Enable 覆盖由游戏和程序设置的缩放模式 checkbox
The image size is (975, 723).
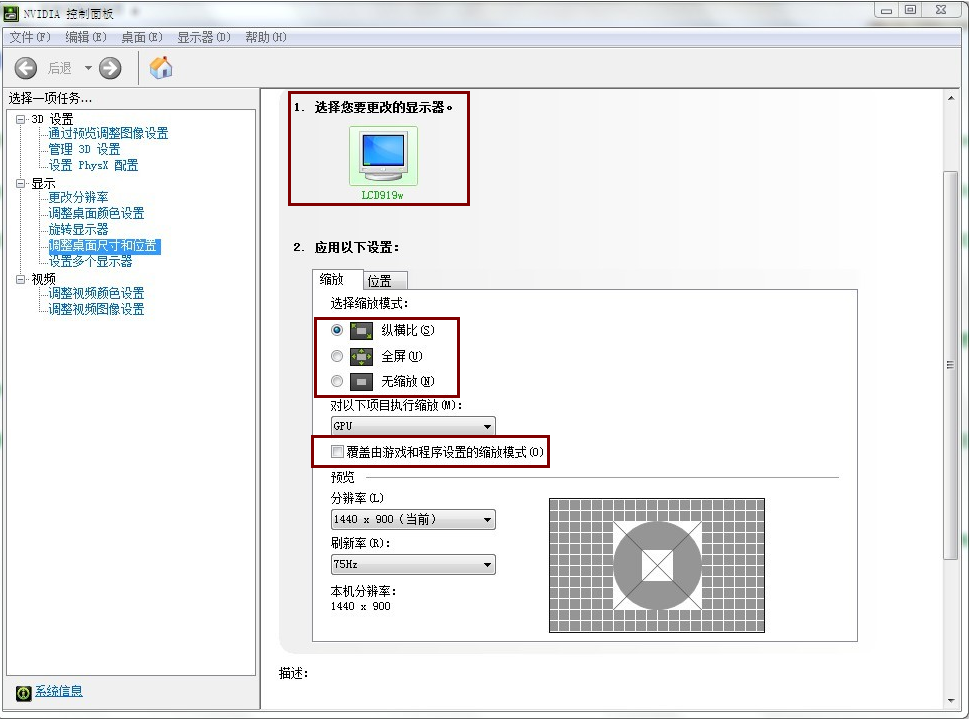(337, 452)
